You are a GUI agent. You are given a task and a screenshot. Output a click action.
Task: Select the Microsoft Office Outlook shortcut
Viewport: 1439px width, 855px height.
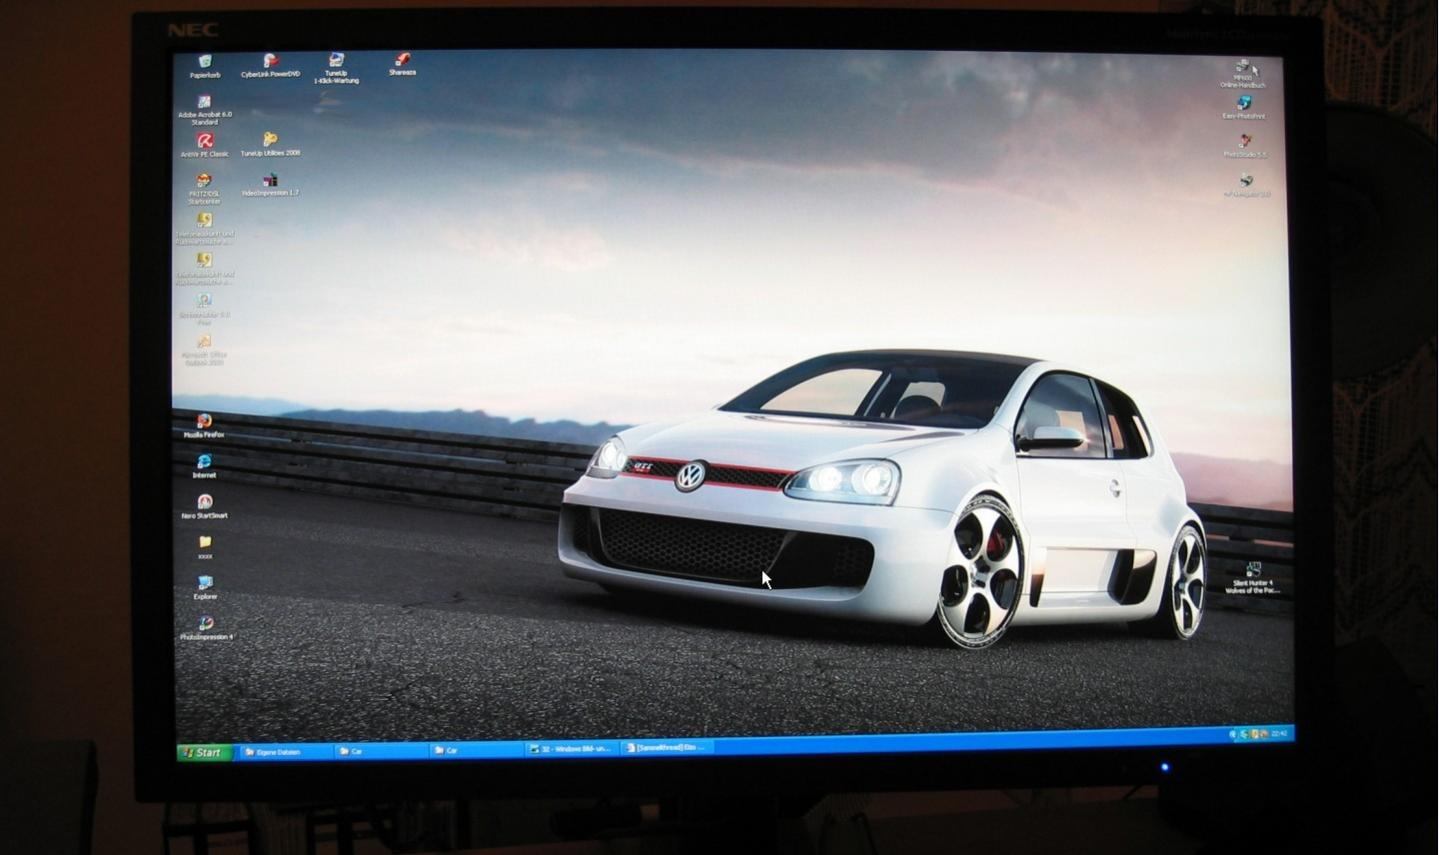pos(204,350)
